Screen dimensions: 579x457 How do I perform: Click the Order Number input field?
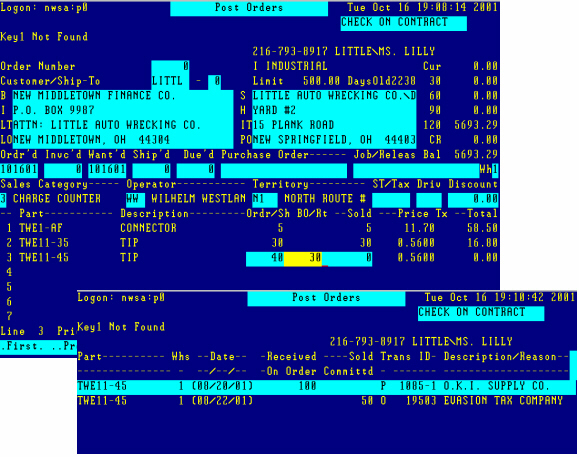click(x=170, y=66)
